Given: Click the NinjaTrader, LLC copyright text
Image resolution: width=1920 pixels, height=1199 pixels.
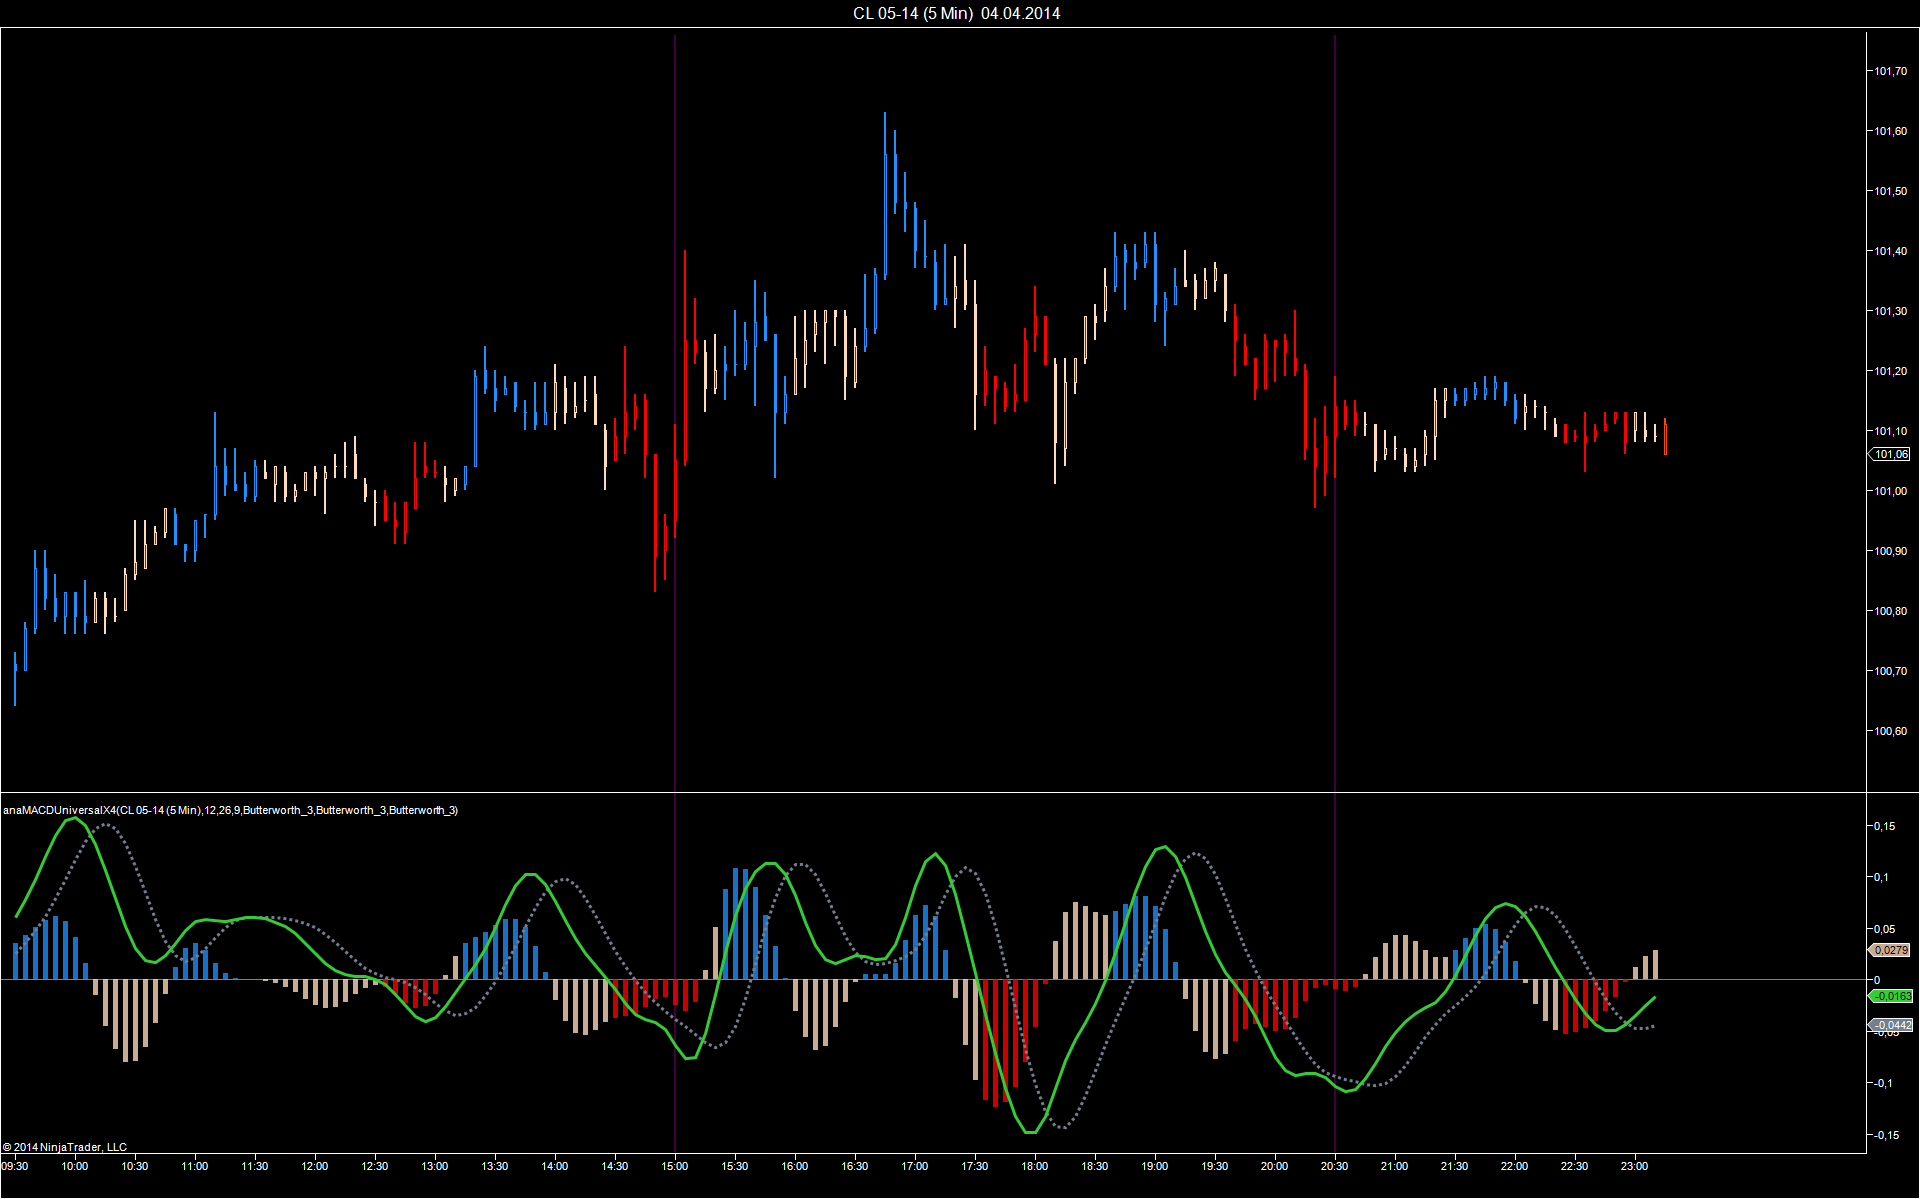Looking at the screenshot, I should (65, 1147).
